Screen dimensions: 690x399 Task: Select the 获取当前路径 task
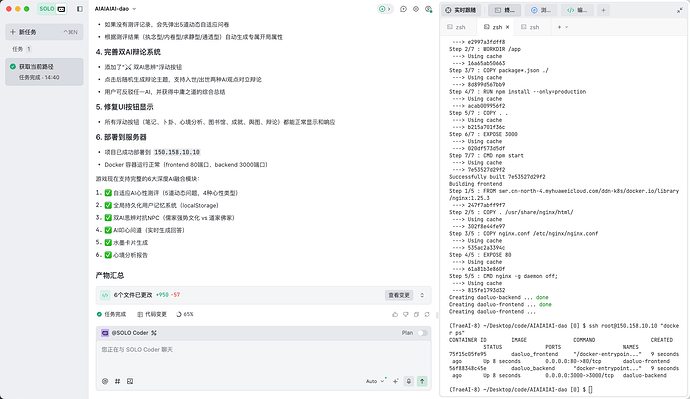[44, 72]
